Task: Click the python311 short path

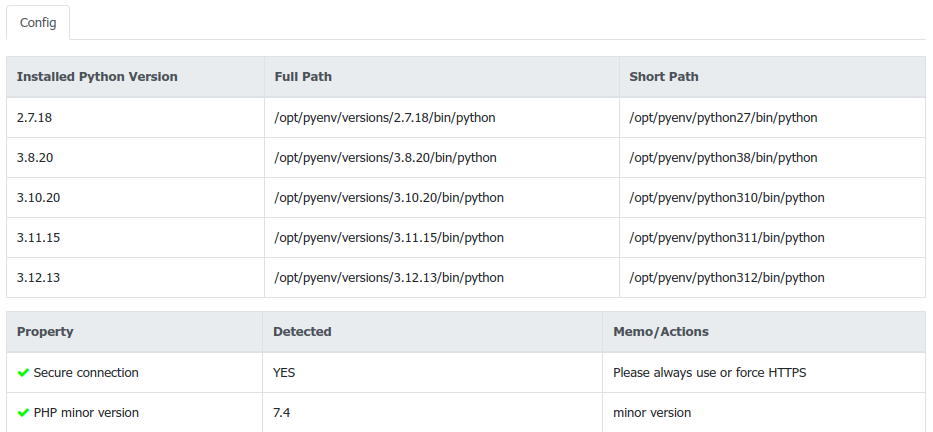Action: pyautogui.click(x=727, y=238)
